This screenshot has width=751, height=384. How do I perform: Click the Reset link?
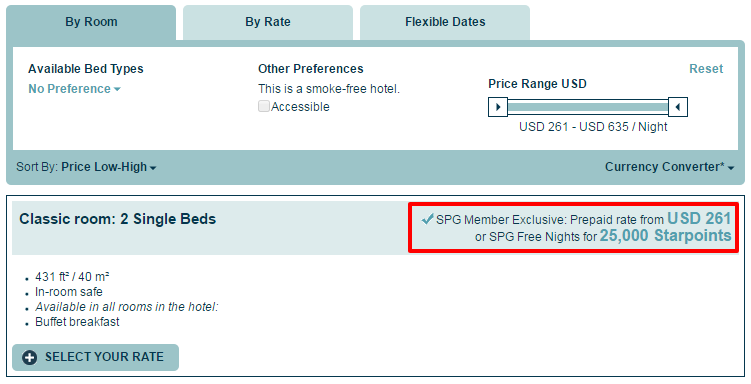(706, 69)
